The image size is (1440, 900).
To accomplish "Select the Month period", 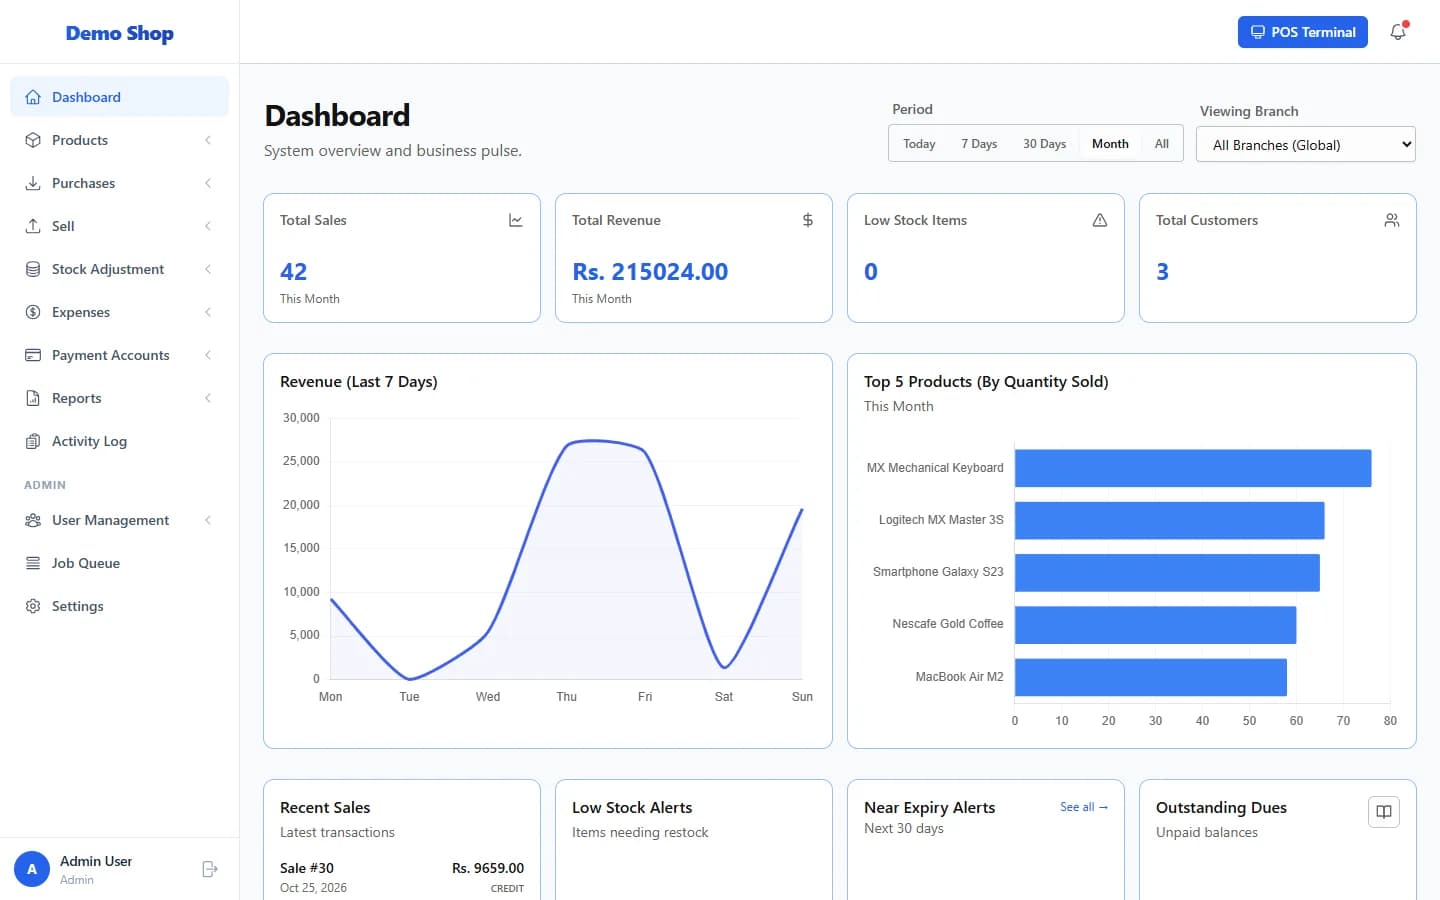I will [1110, 144].
